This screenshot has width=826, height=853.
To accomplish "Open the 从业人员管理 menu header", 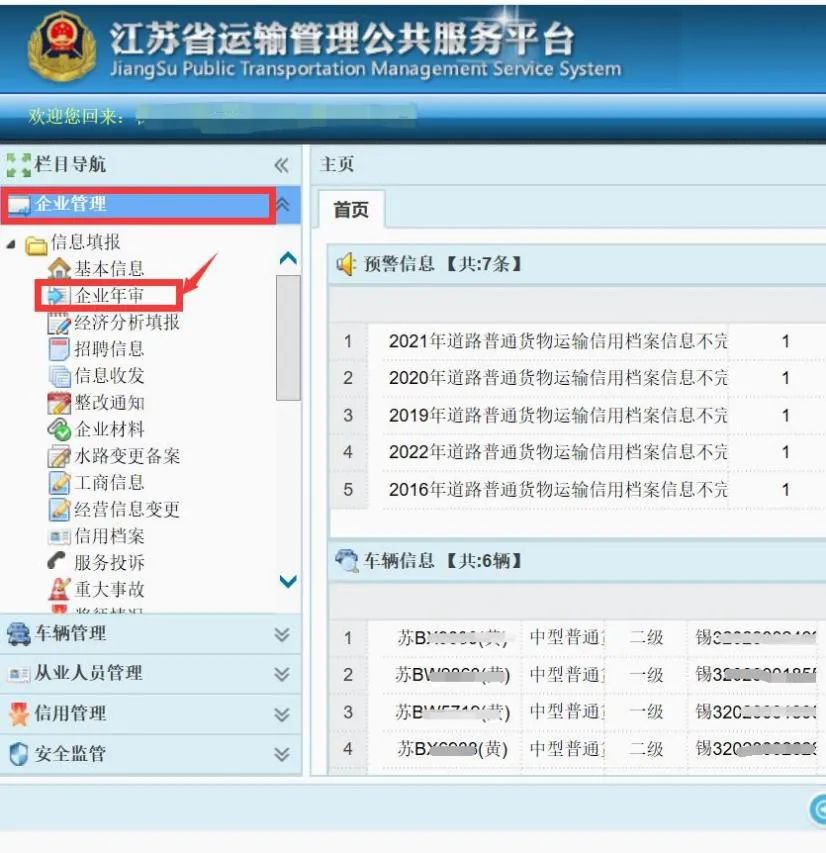I will pyautogui.click(x=150, y=675).
